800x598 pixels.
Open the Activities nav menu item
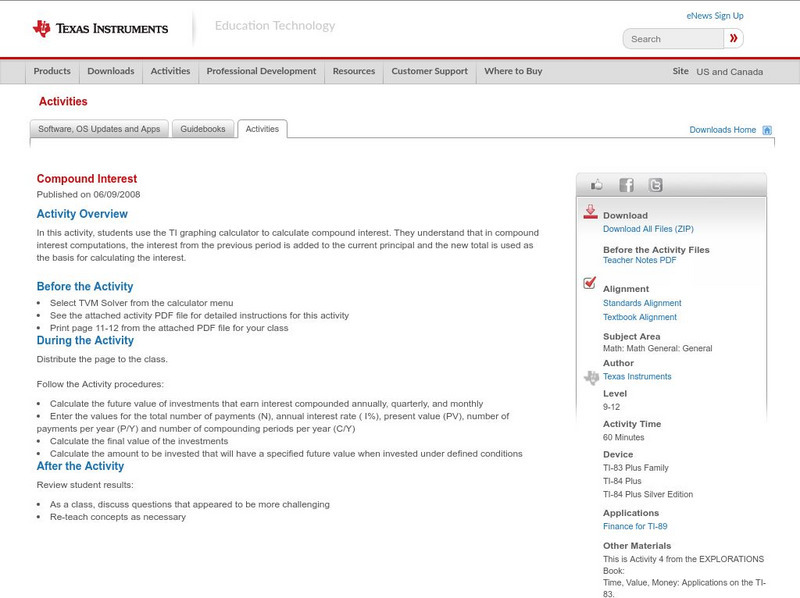(170, 71)
